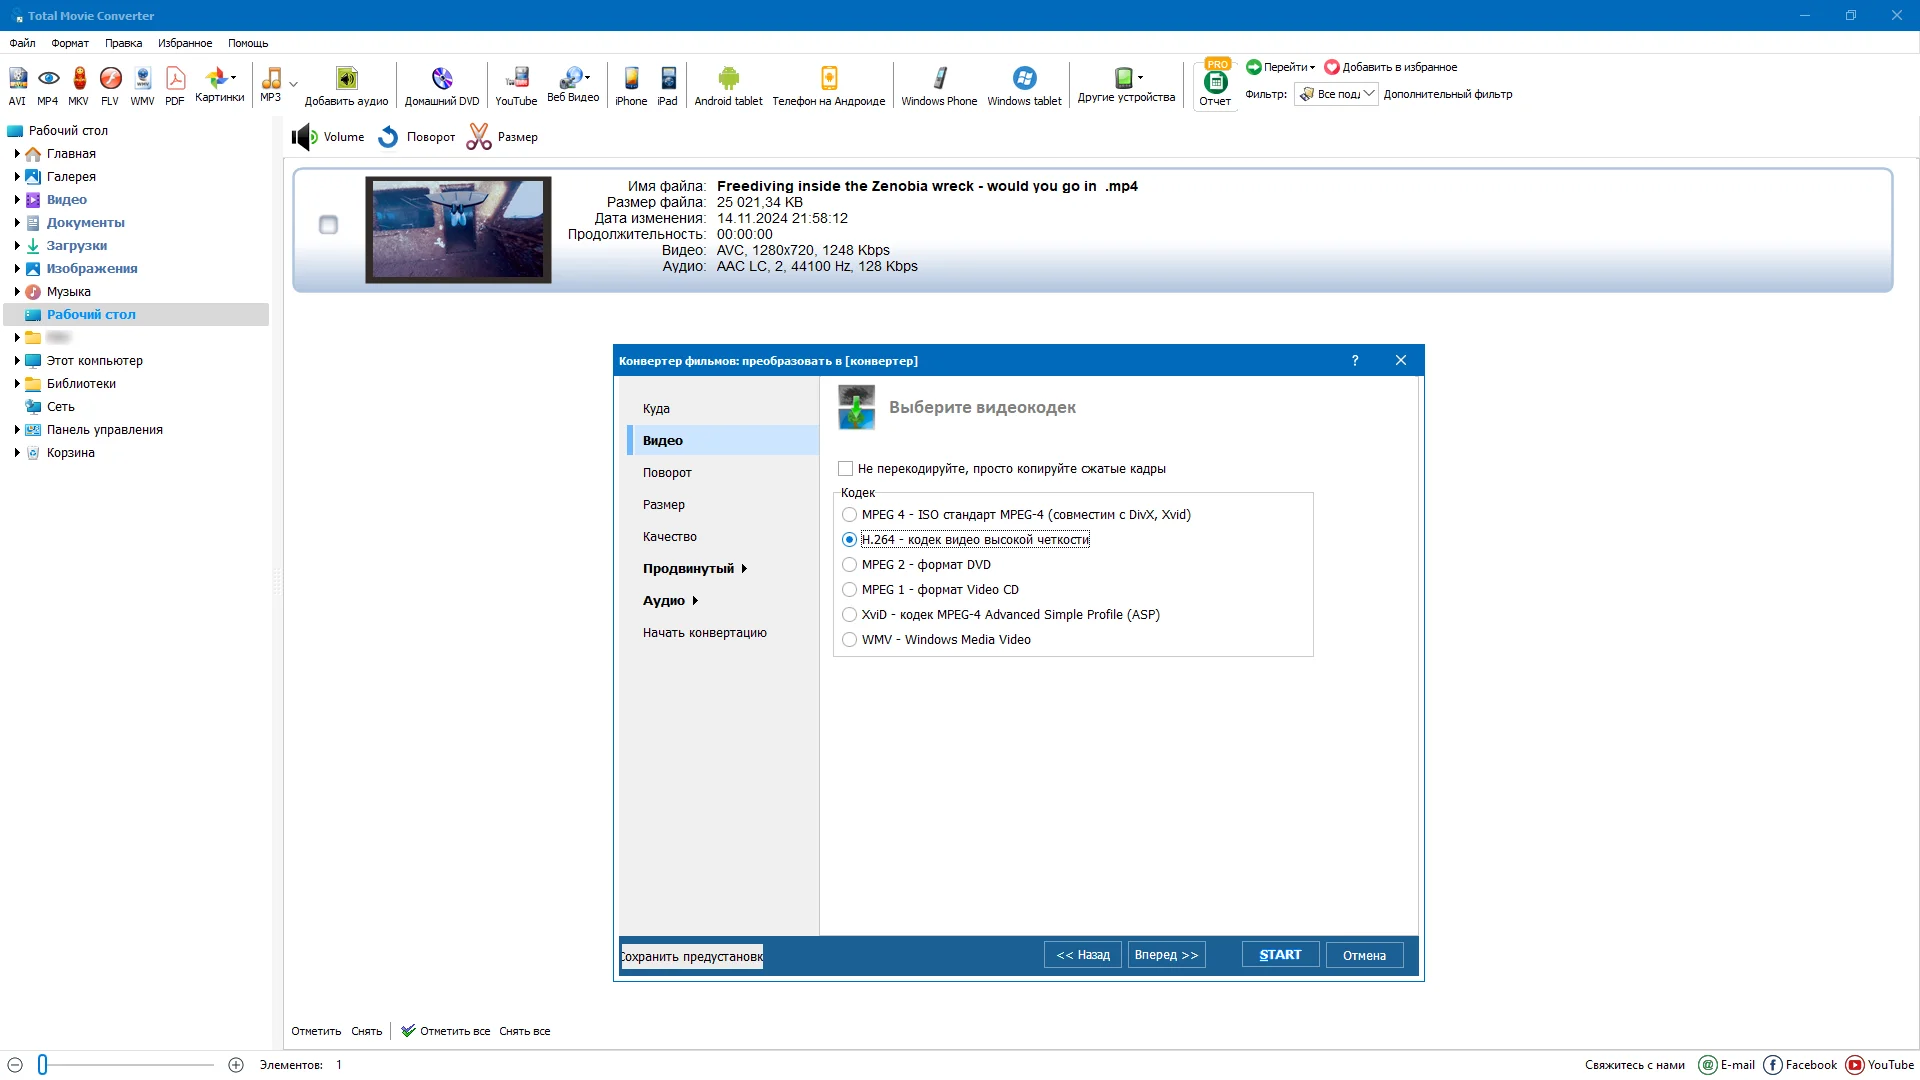This screenshot has width=1920, height=1080.
Task: Choose the FLV format icon
Action: pyautogui.click(x=110, y=86)
